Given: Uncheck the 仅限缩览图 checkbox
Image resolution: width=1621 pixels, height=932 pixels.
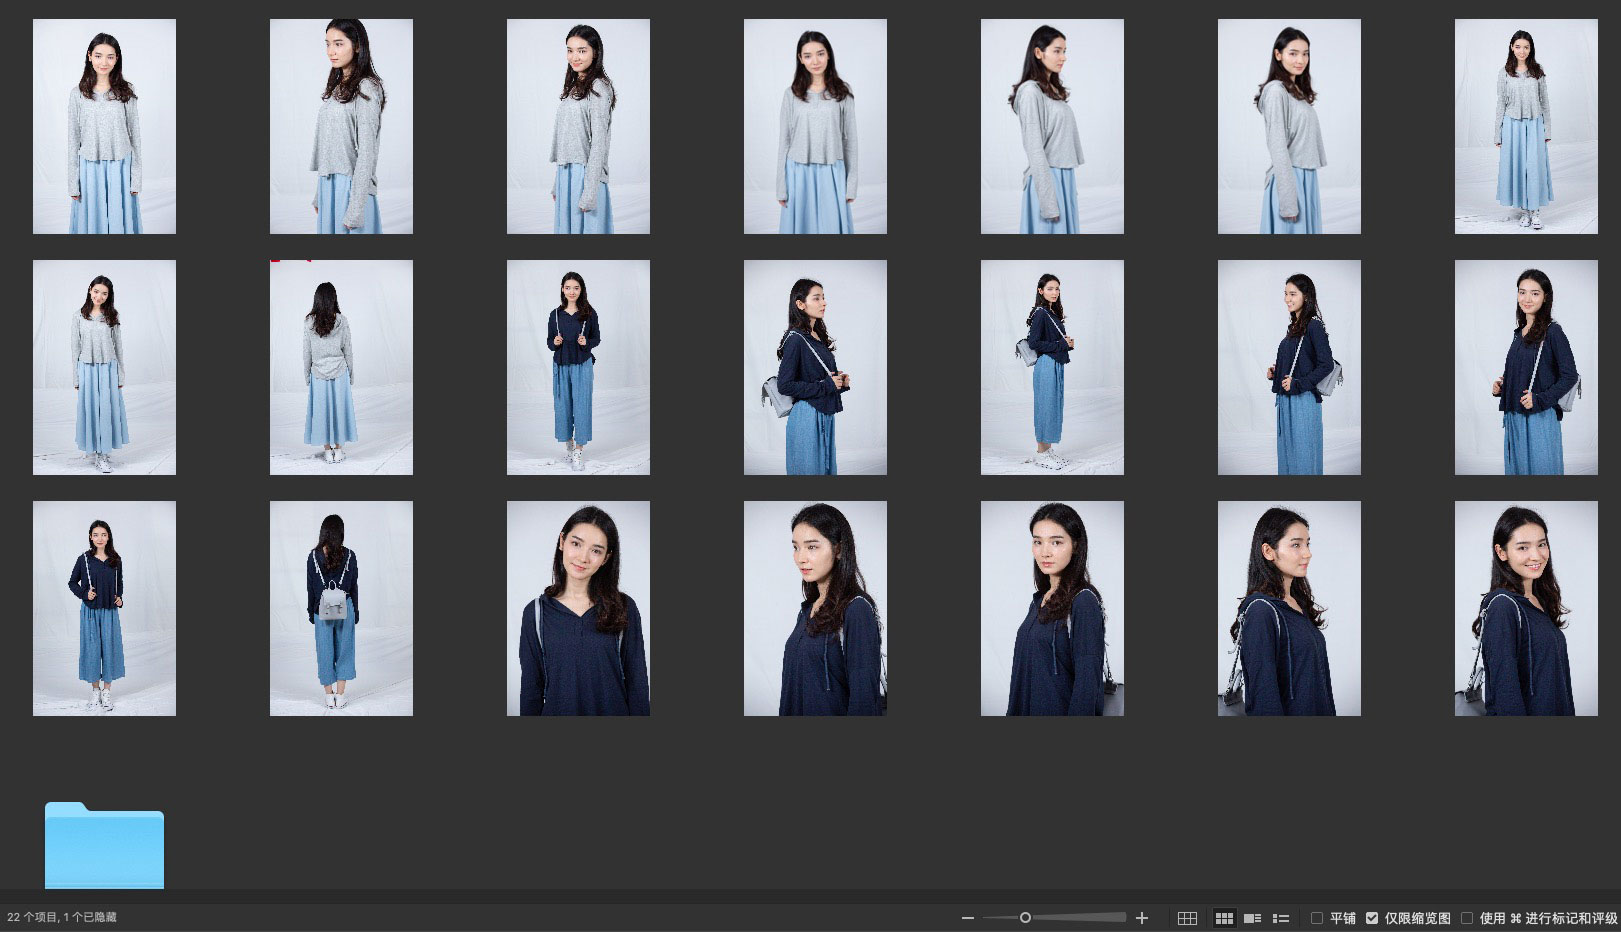Looking at the screenshot, I should (1372, 918).
